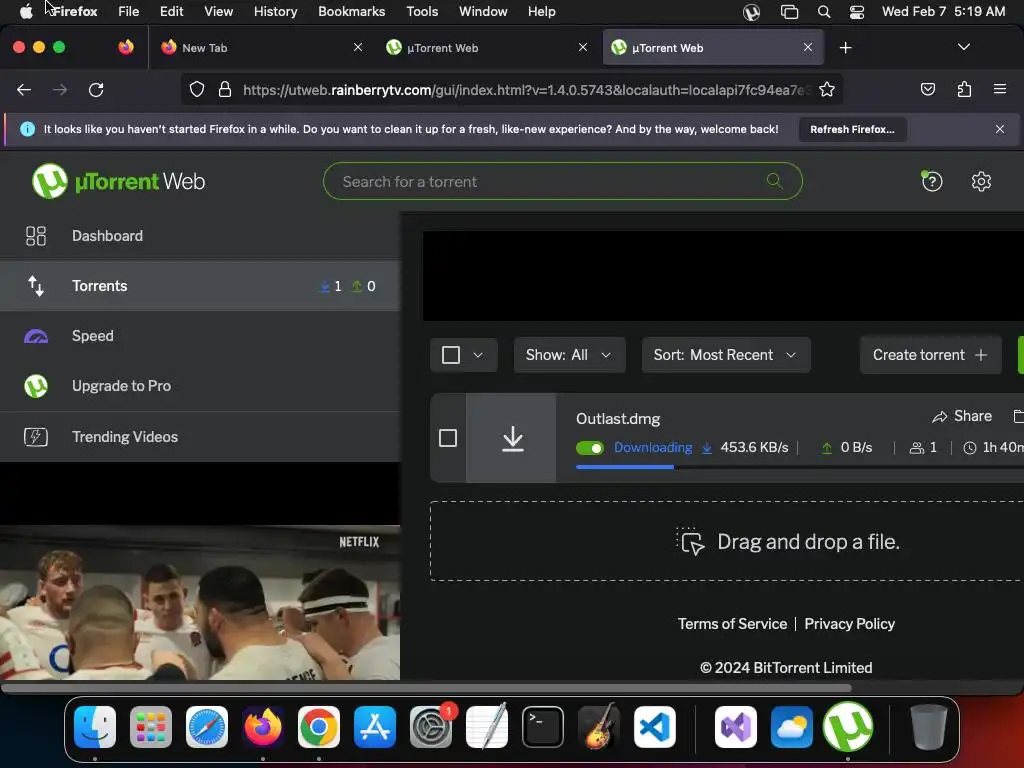
Task: Go back with the browser back arrow
Action: [24, 89]
